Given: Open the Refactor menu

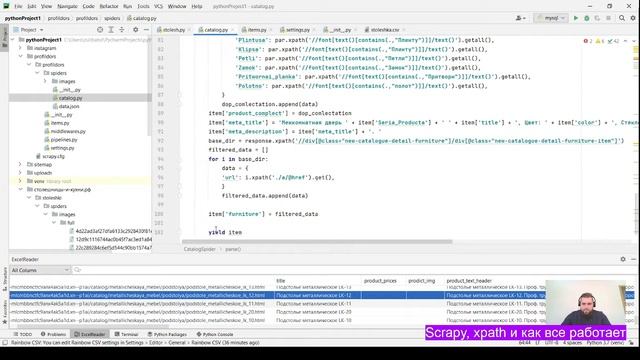Looking at the screenshot, I should [109, 7].
